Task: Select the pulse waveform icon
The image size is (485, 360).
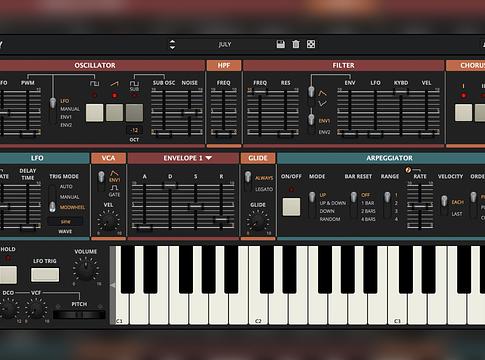Action: pos(95,83)
